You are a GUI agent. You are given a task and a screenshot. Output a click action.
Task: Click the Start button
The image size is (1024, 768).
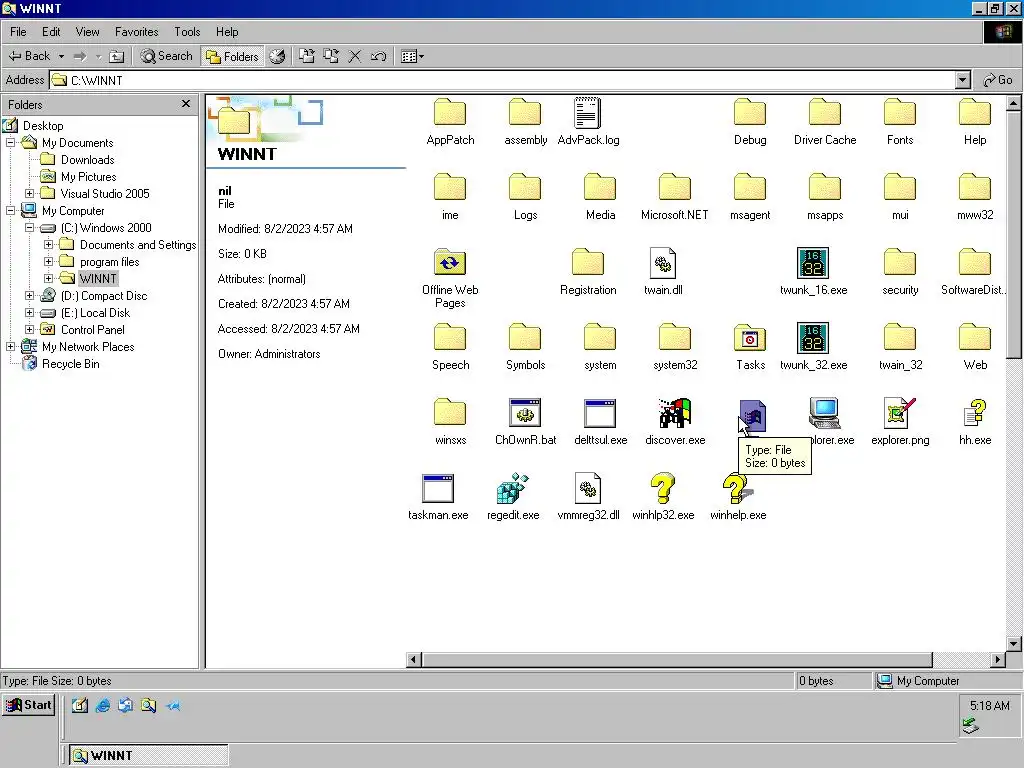click(29, 705)
